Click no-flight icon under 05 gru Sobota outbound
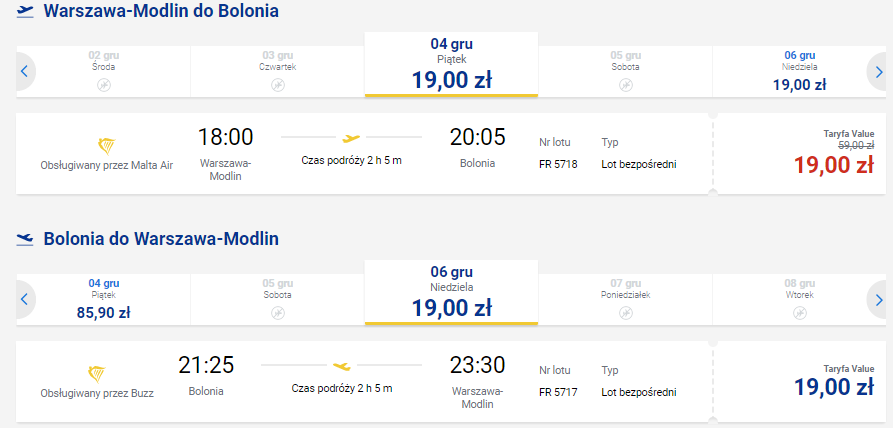This screenshot has height=428, width=893. (x=625, y=85)
